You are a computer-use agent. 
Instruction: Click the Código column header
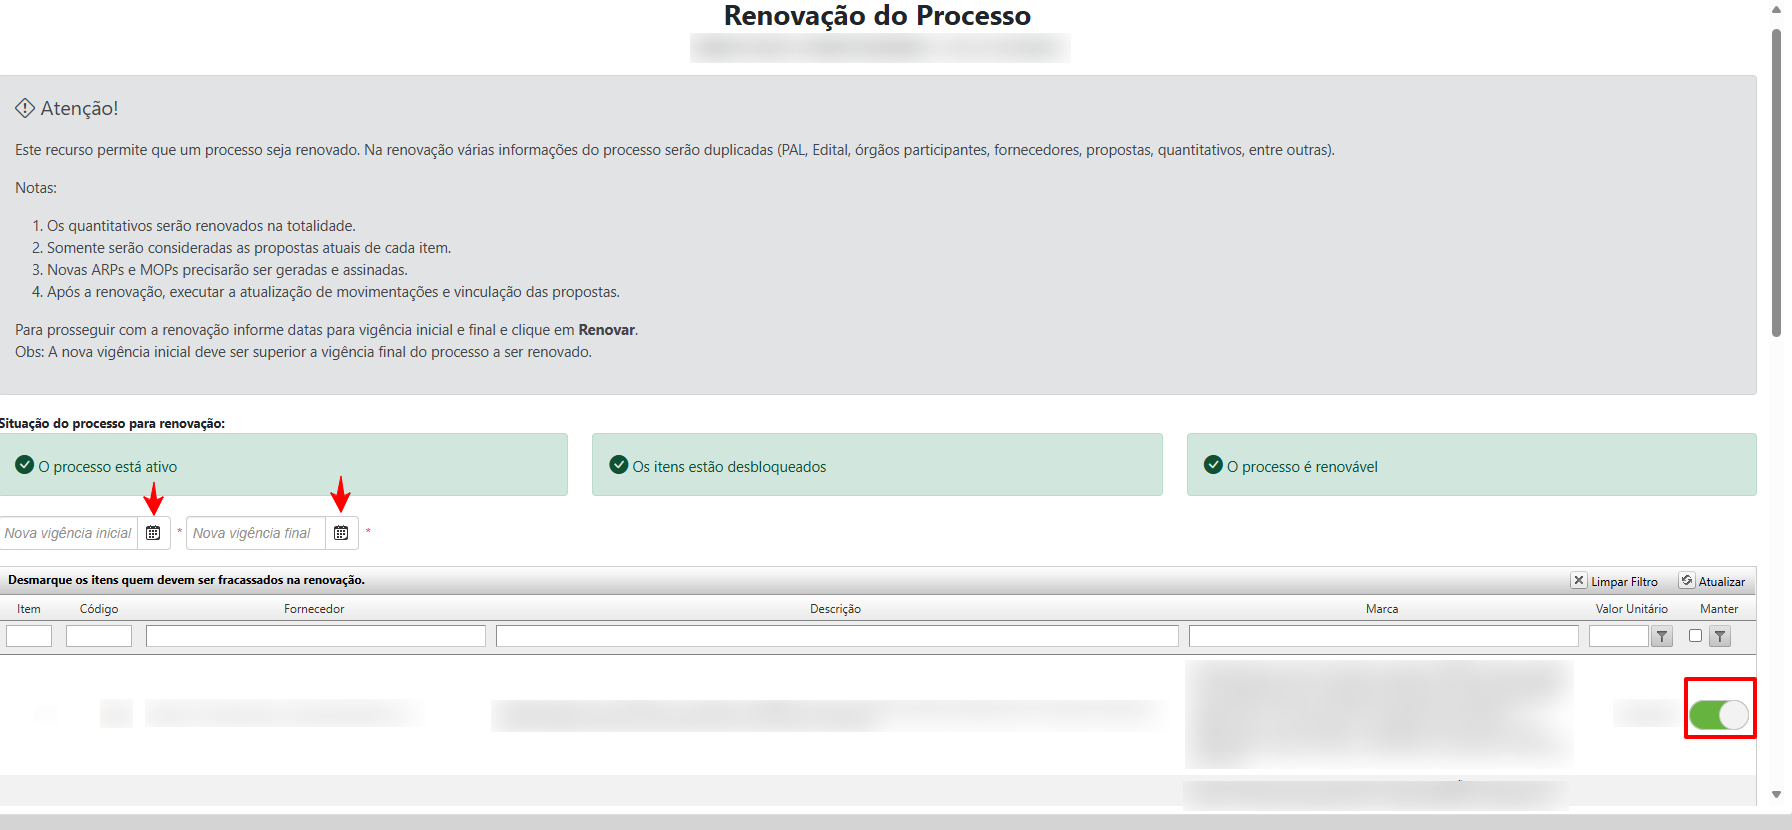pyautogui.click(x=99, y=609)
